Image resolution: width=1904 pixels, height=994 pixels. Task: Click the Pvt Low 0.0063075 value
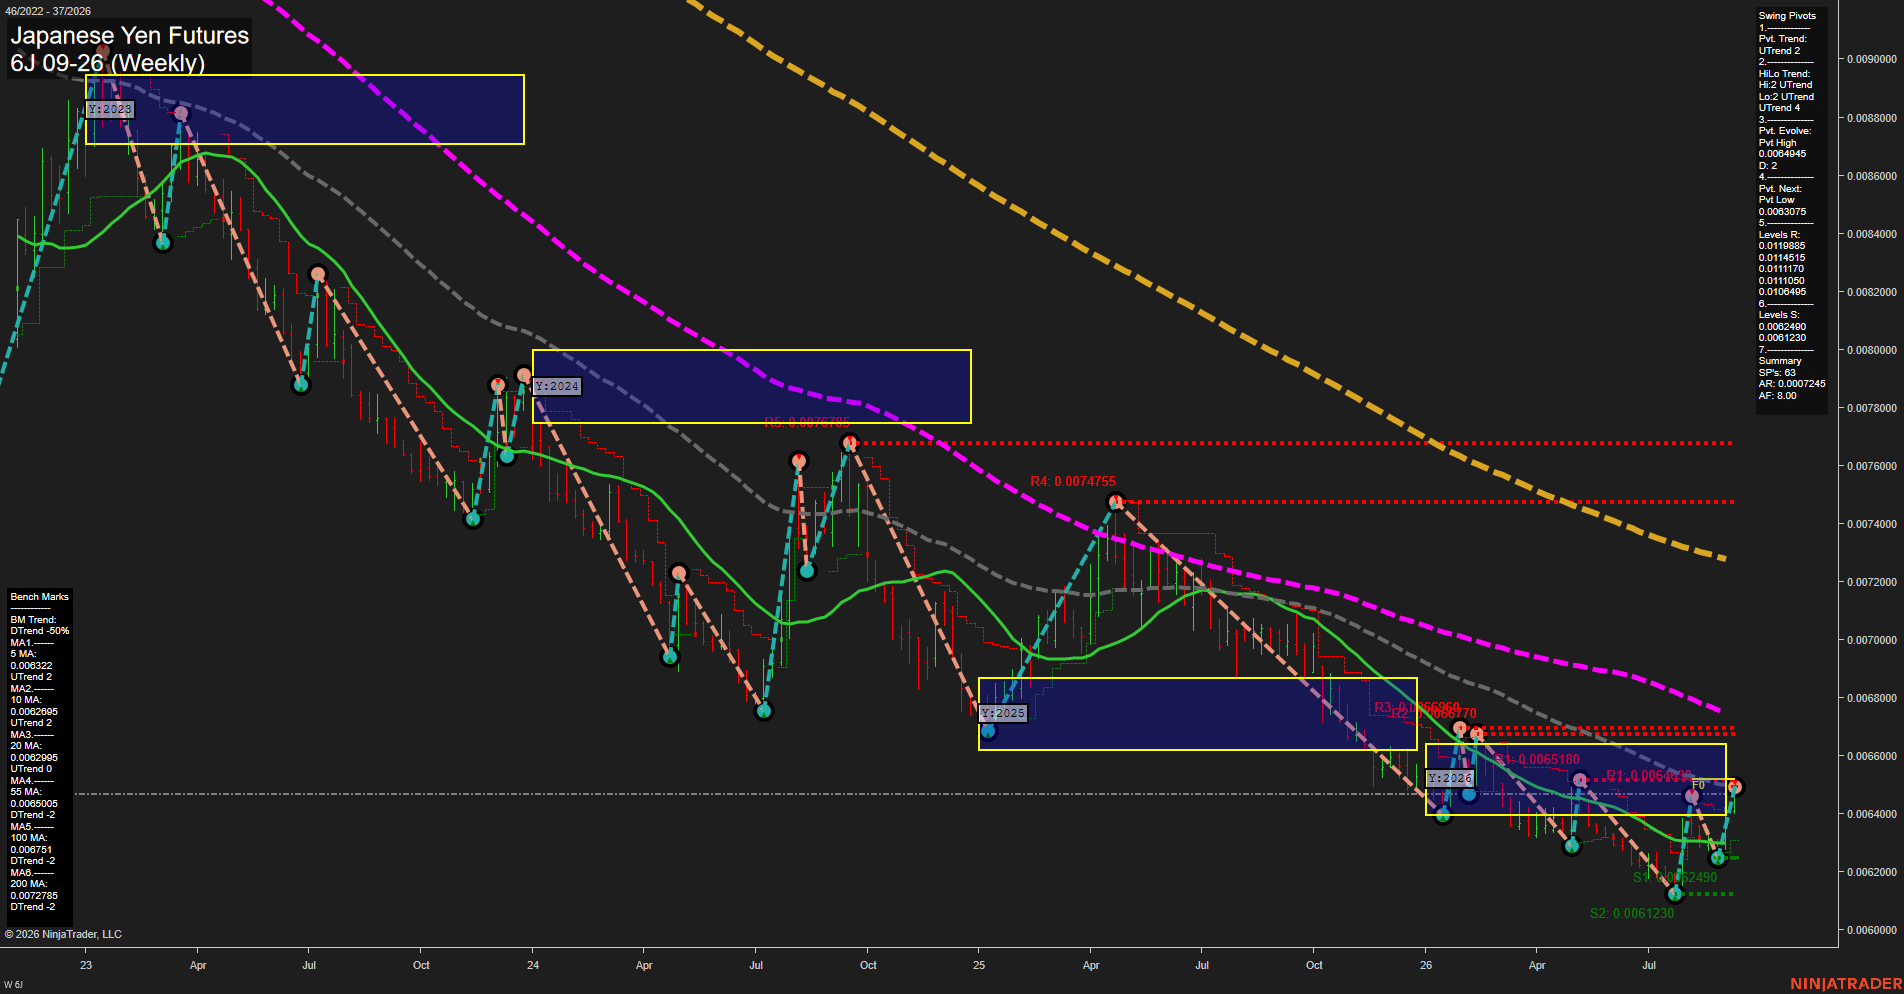coord(1782,206)
